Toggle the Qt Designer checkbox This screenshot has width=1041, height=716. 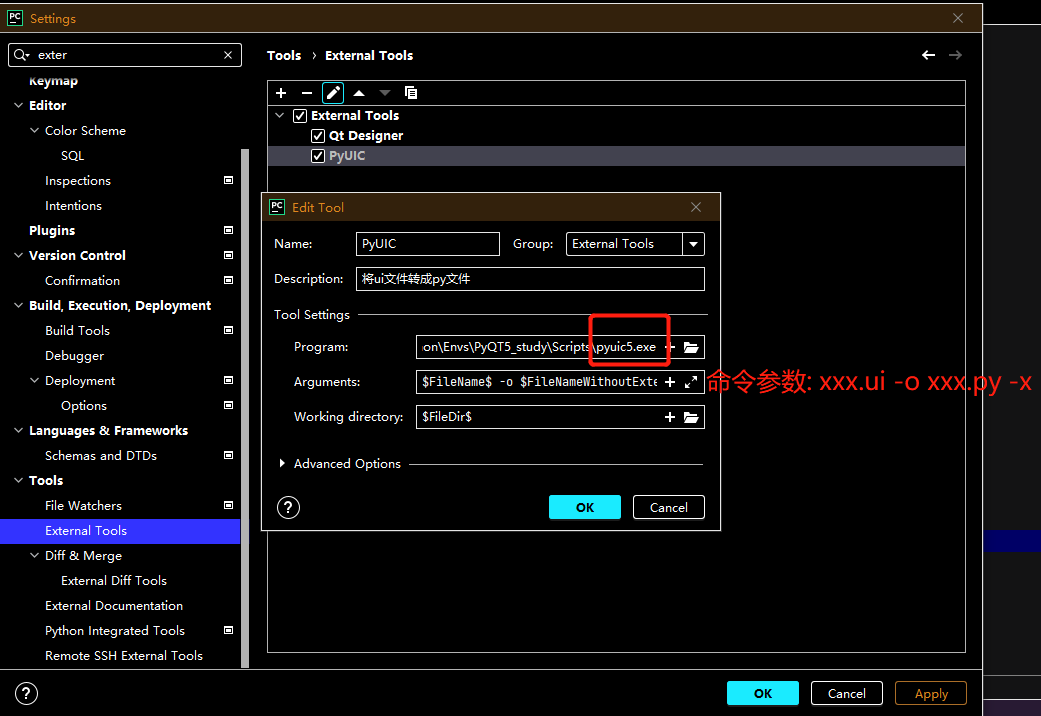318,136
